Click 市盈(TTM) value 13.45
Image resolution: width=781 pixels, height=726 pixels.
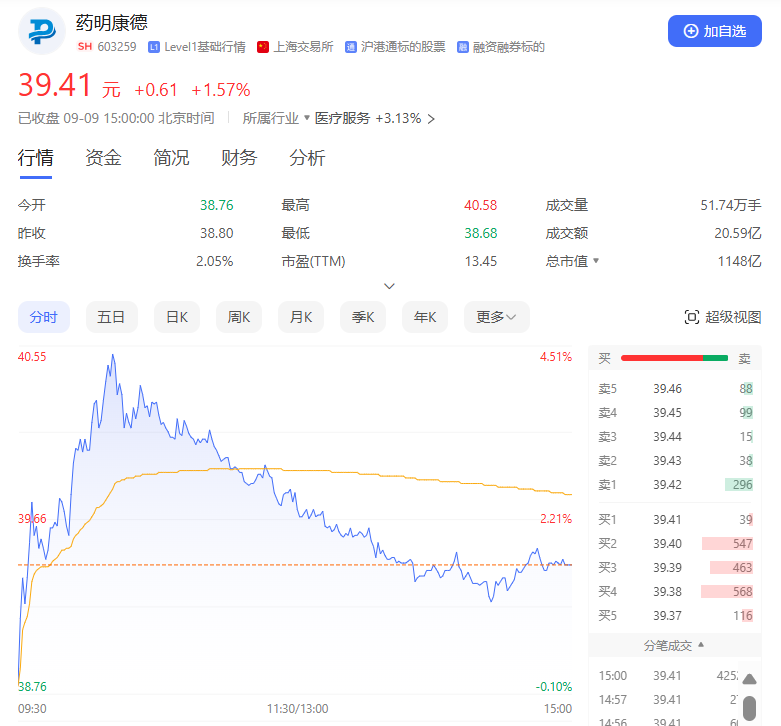[x=481, y=261]
